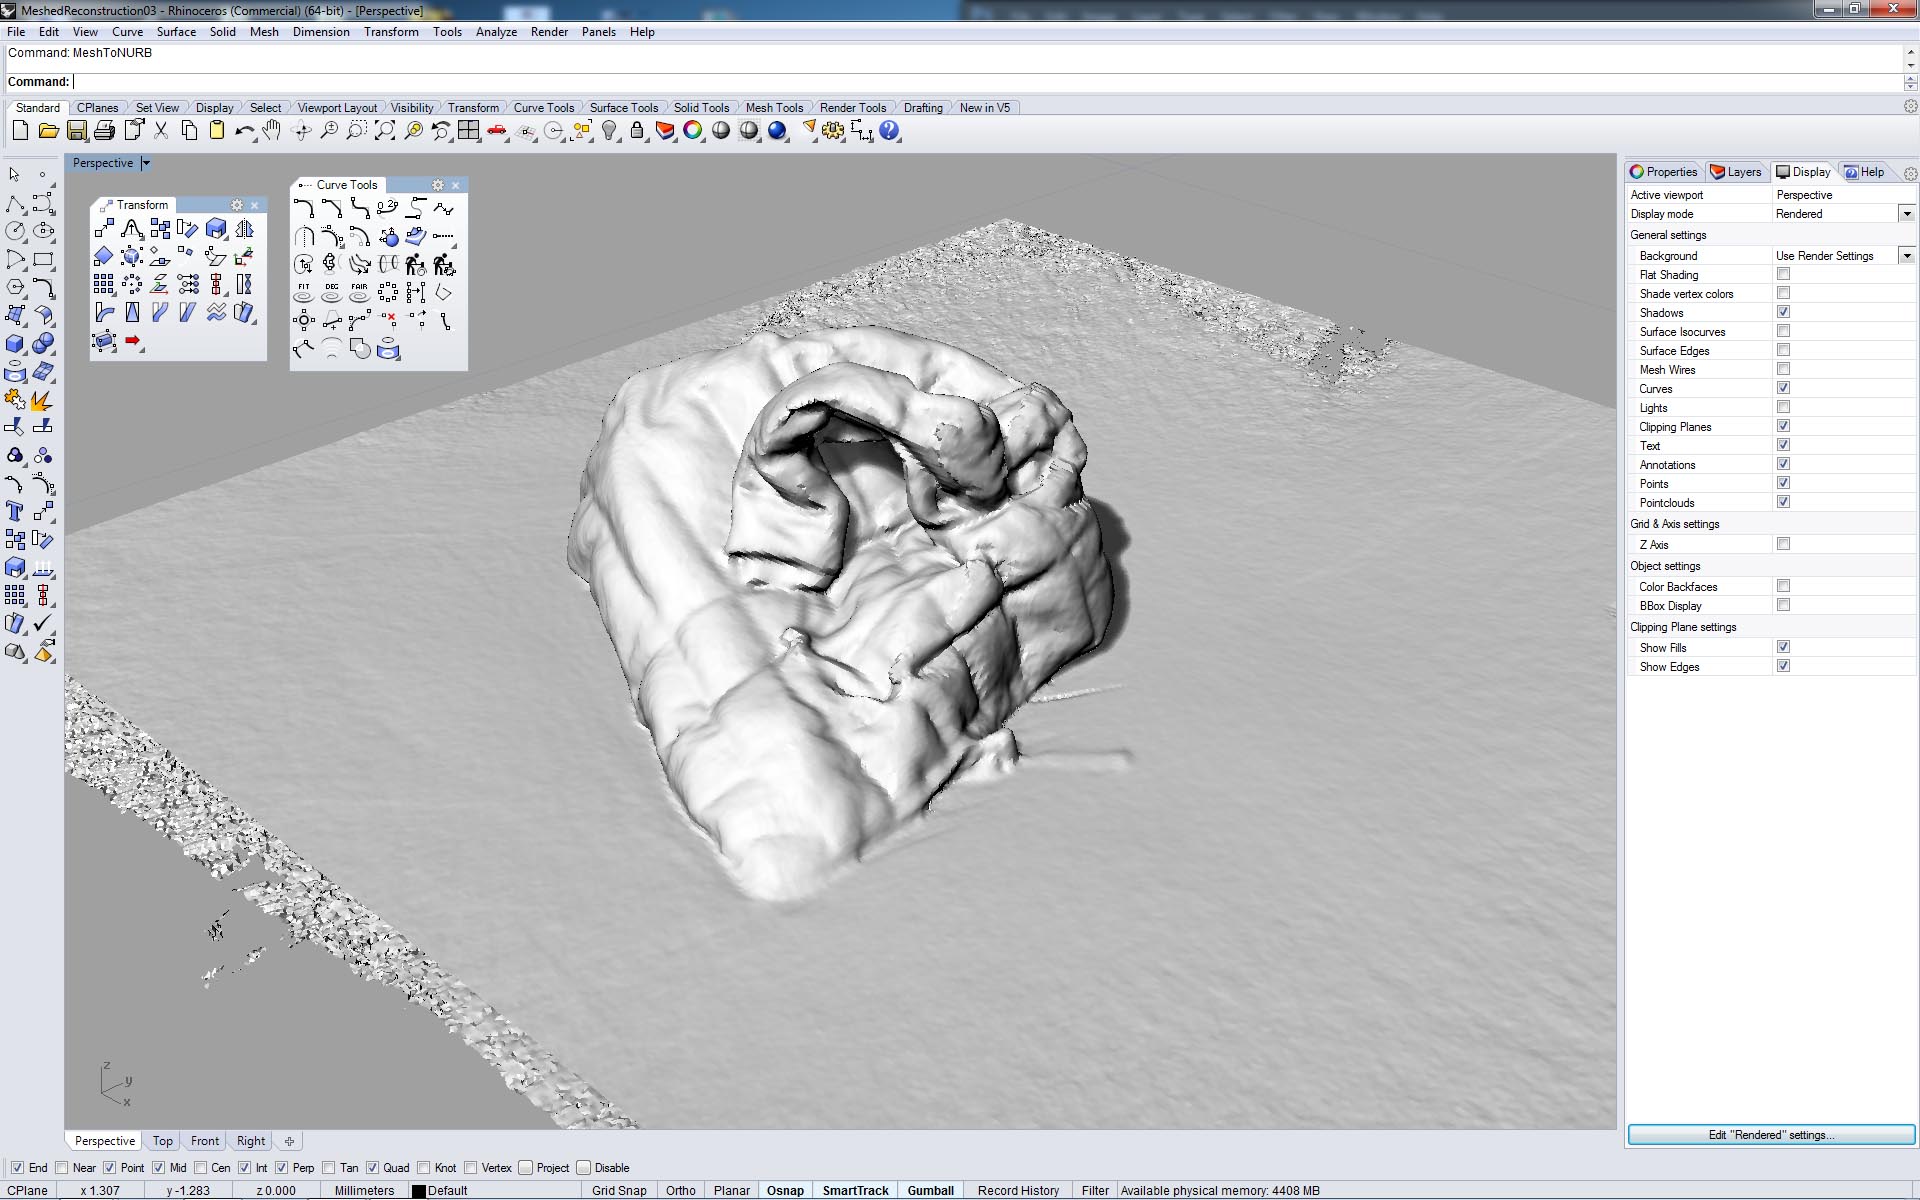Click Filter in the status bar

[1095, 1191]
